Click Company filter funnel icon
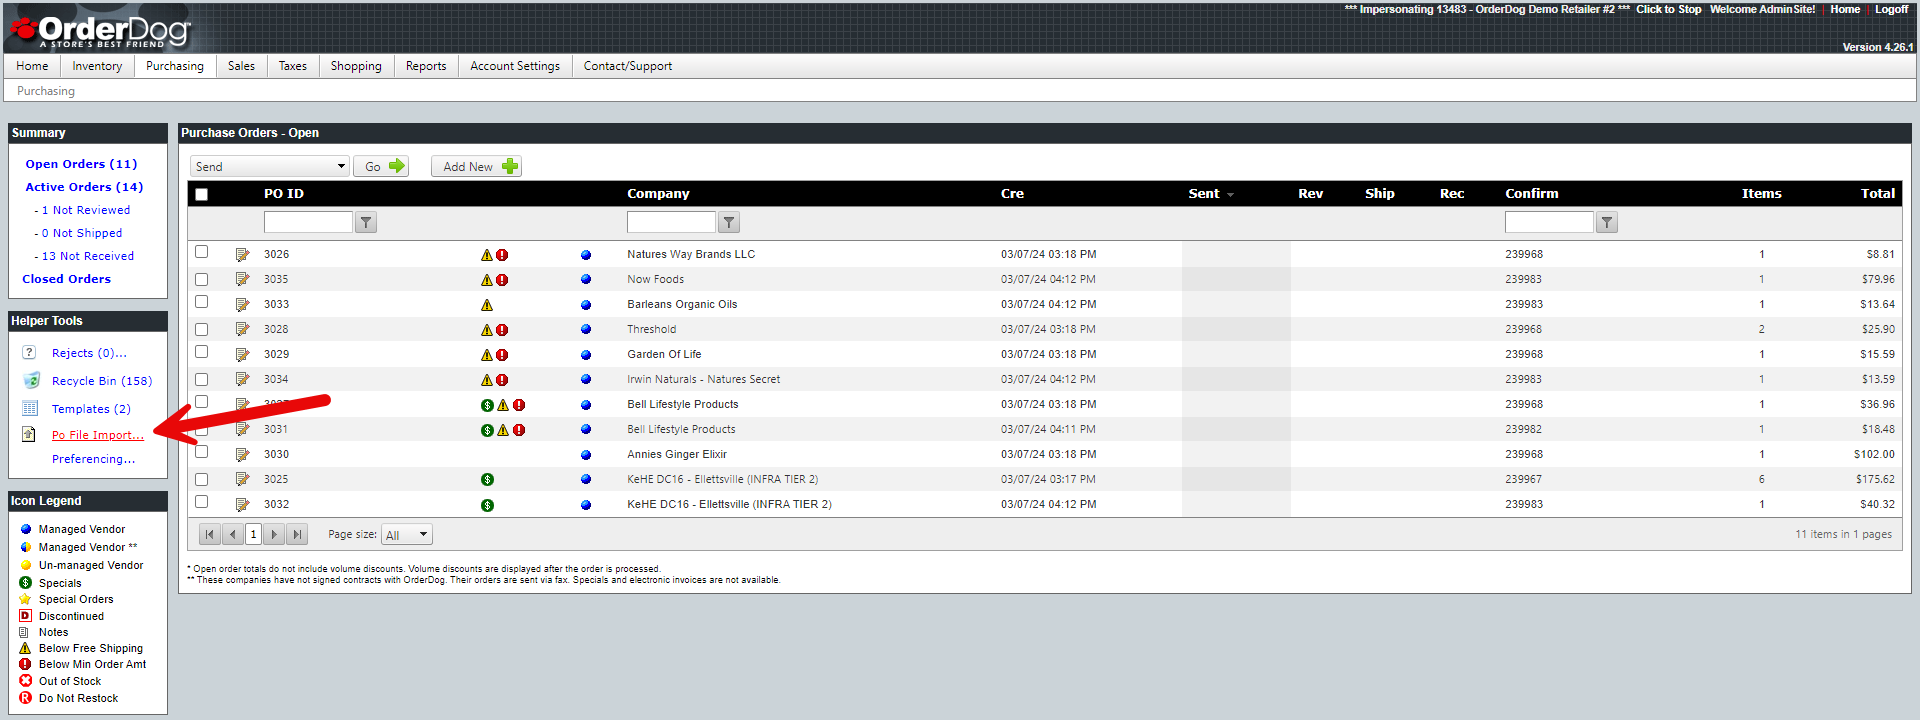The image size is (1920, 720). pos(730,222)
